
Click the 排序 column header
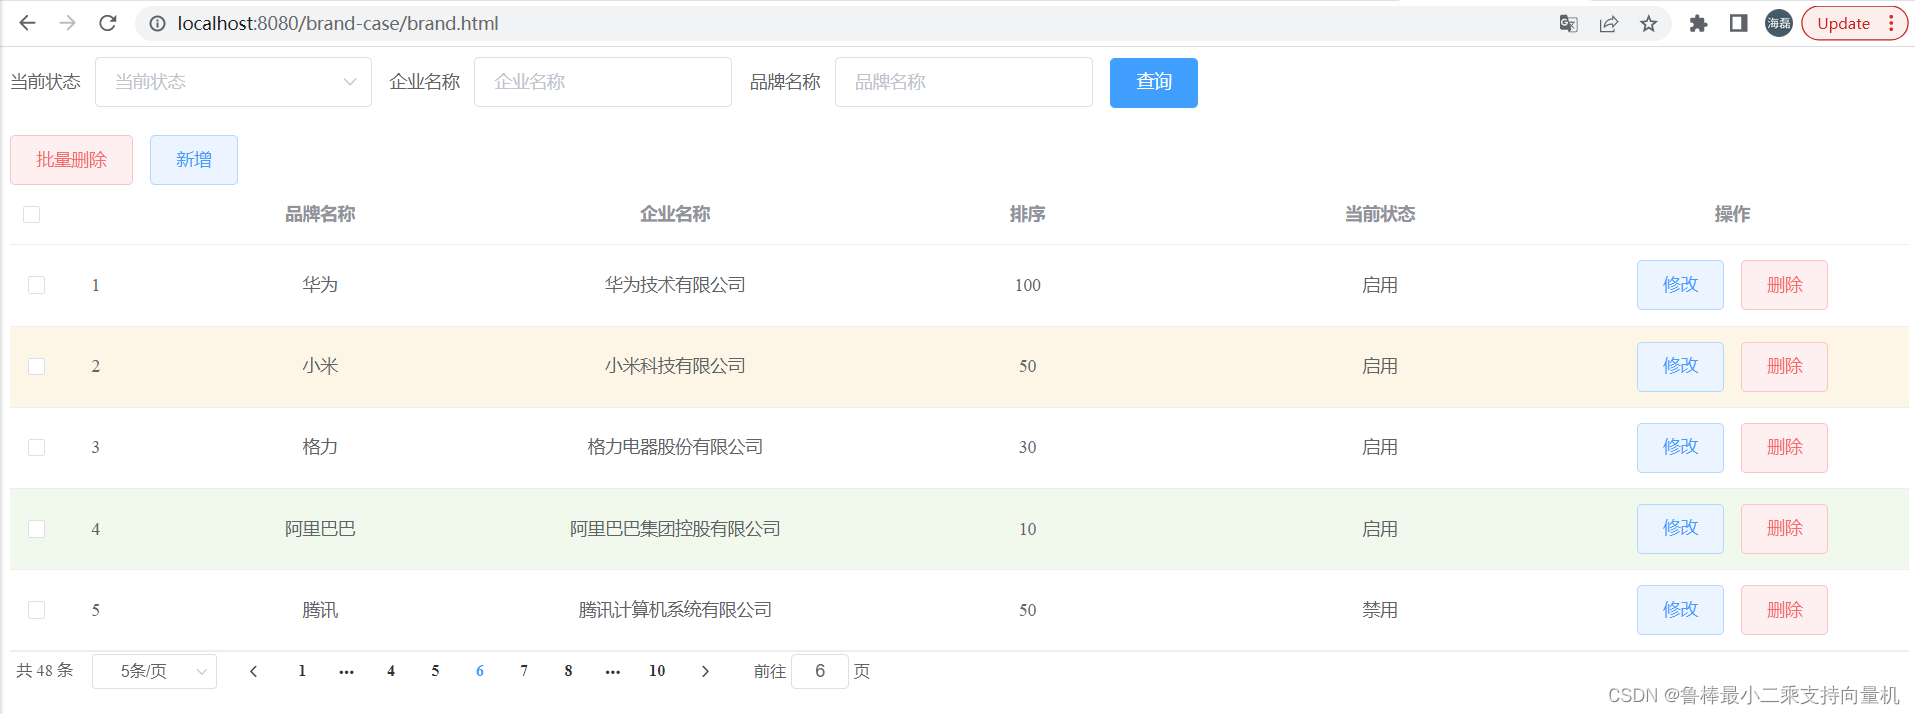[x=1027, y=214]
